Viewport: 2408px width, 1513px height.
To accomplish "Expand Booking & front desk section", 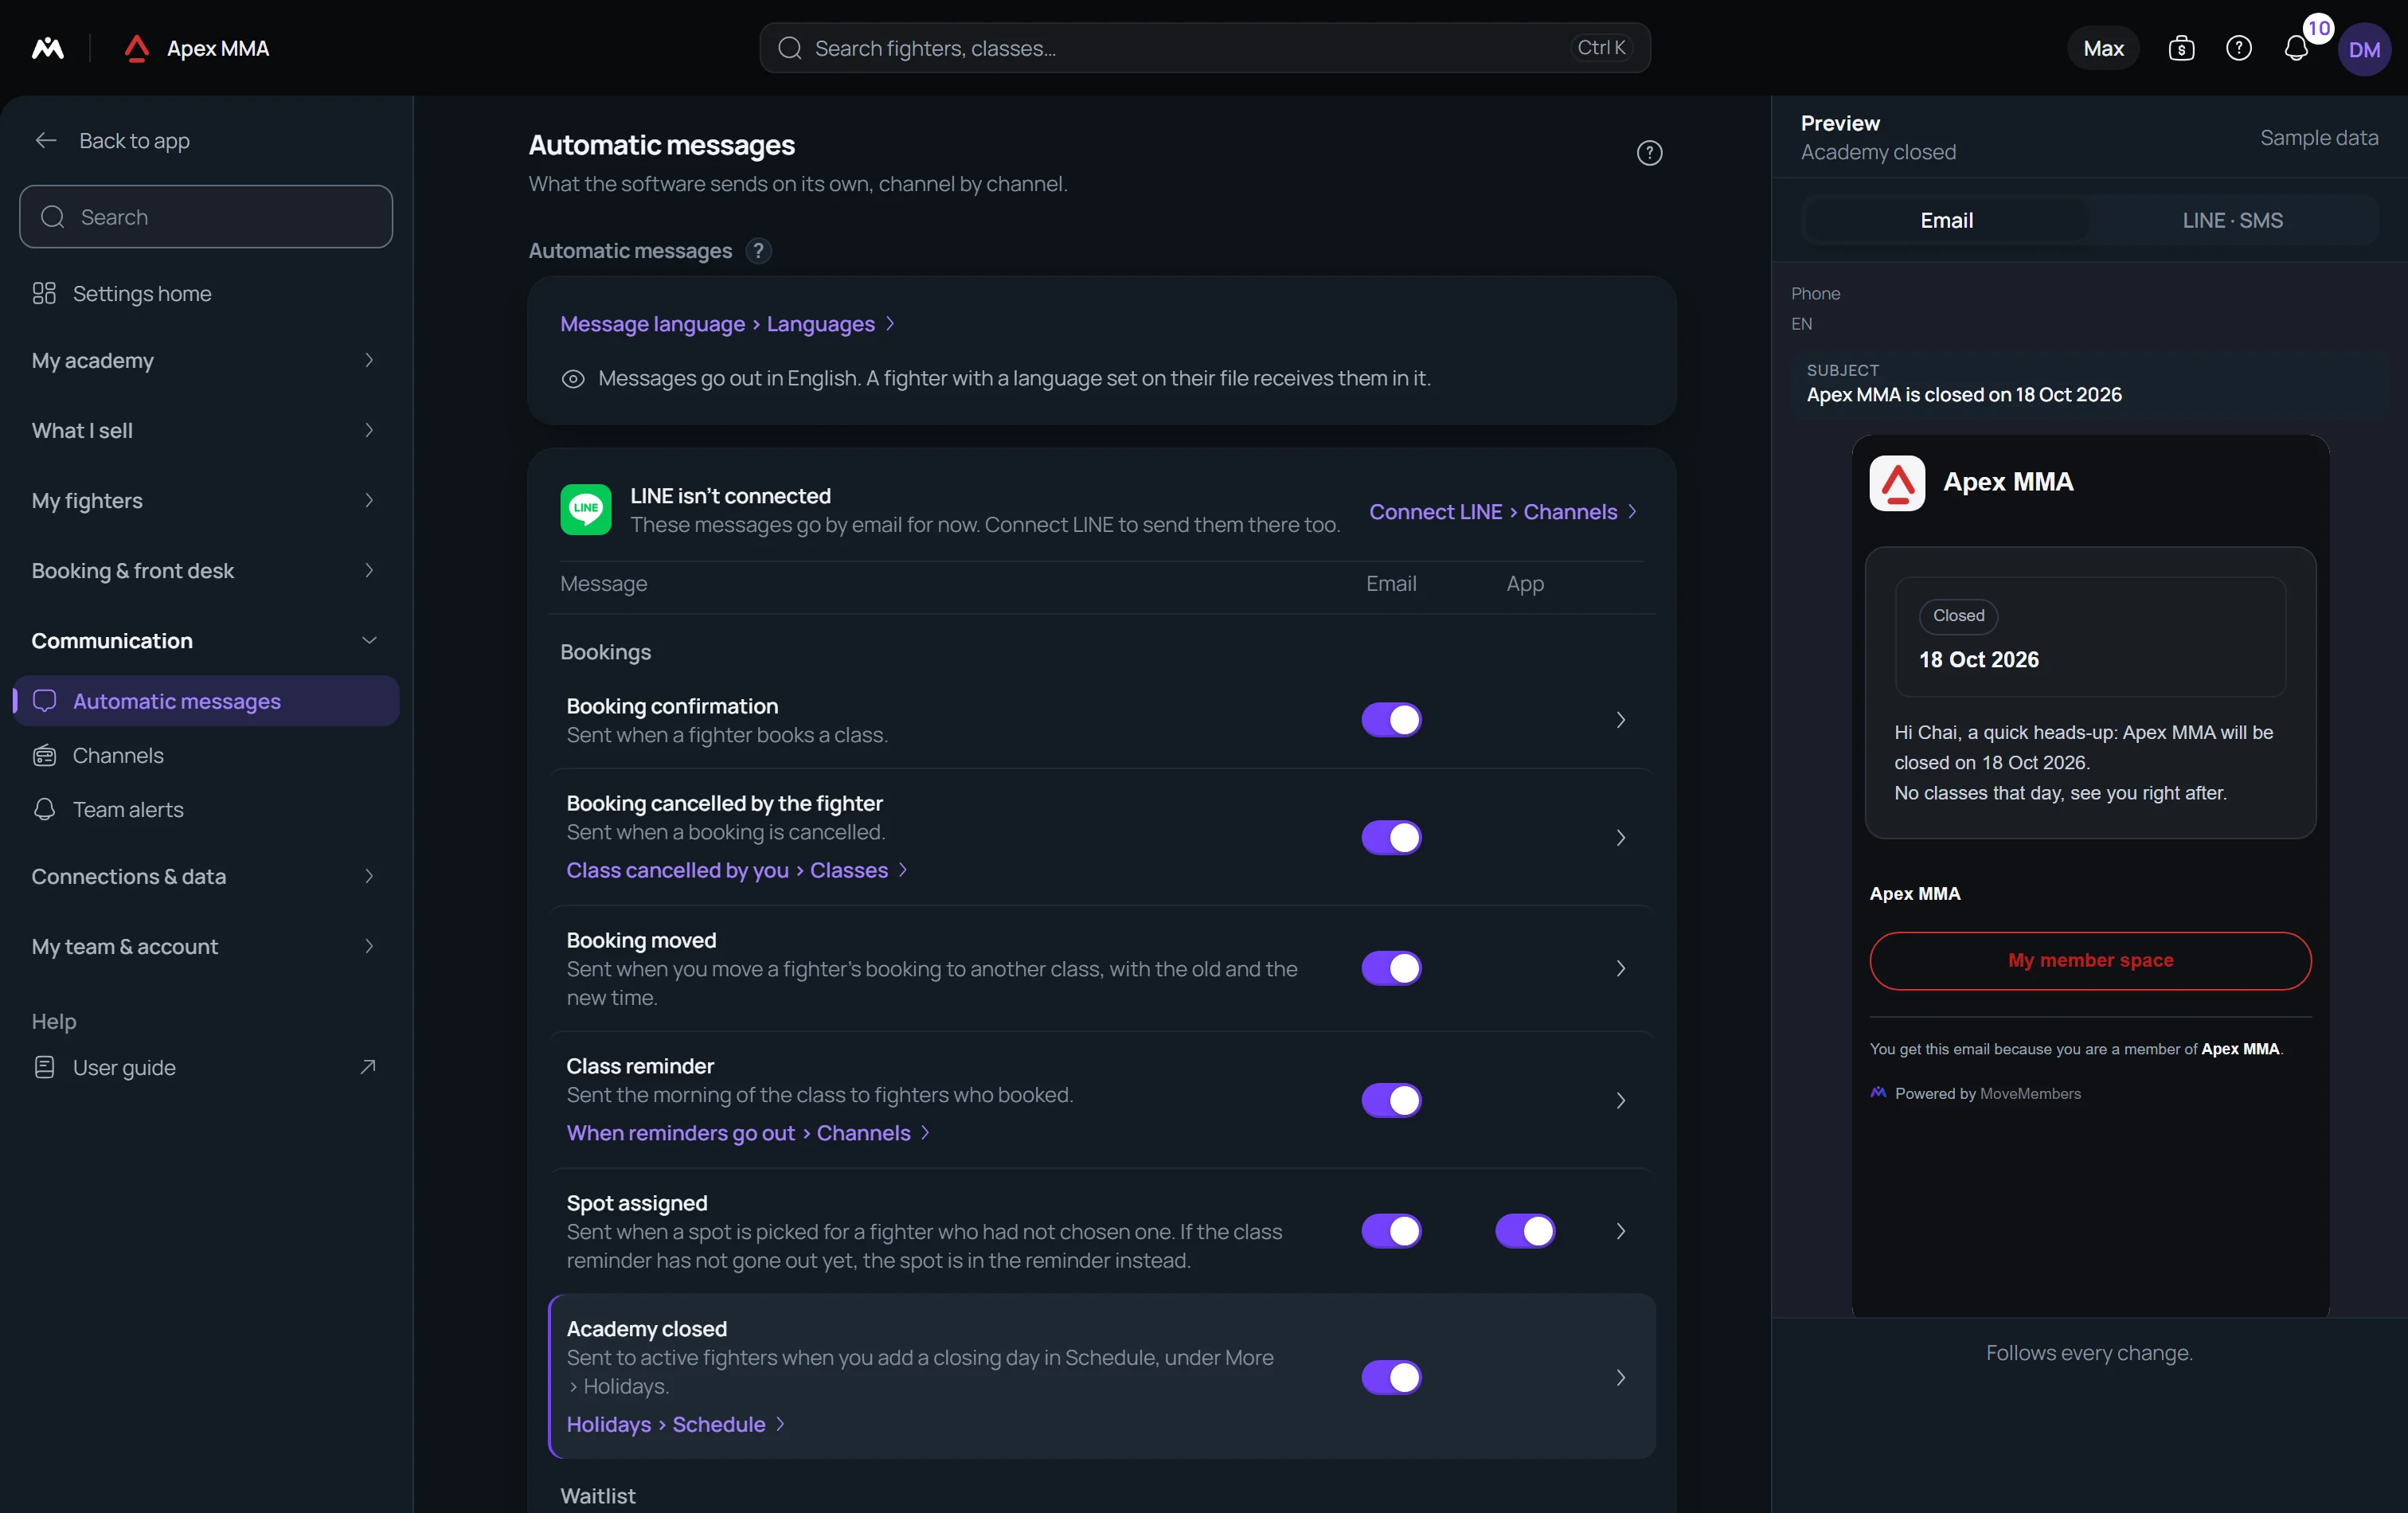I will (x=206, y=570).
